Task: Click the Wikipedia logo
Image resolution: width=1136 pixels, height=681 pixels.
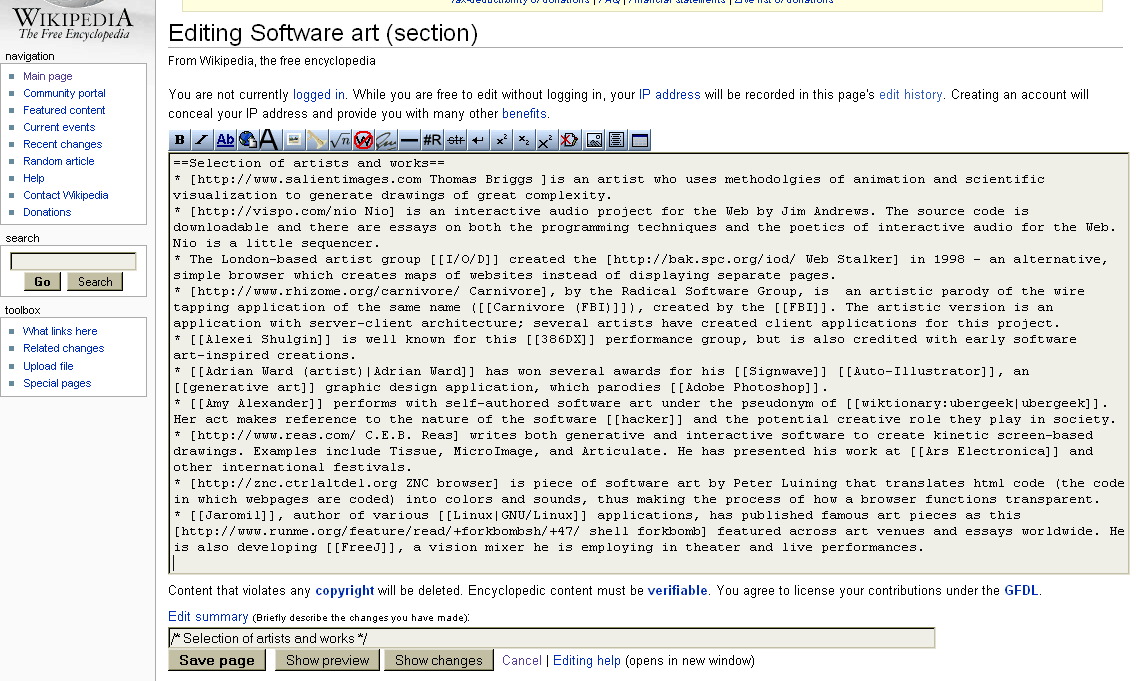Action: point(74,22)
